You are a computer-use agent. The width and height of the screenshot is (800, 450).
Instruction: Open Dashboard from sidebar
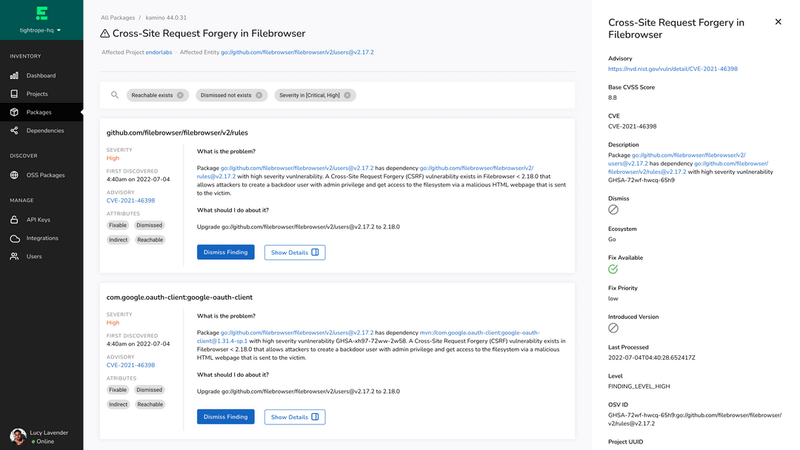(x=41, y=75)
